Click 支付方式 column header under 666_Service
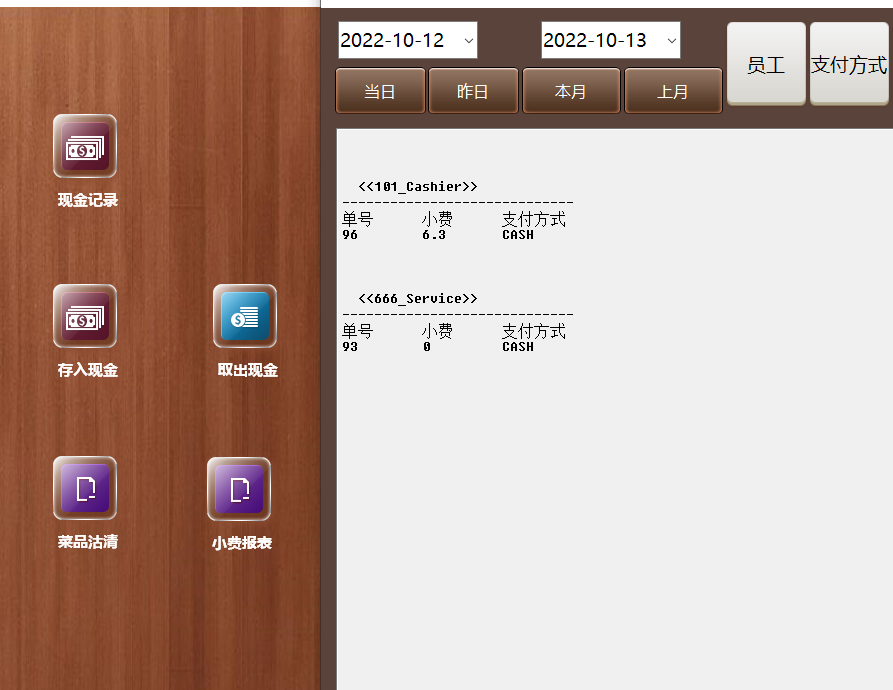This screenshot has width=893, height=690. pyautogui.click(x=534, y=331)
